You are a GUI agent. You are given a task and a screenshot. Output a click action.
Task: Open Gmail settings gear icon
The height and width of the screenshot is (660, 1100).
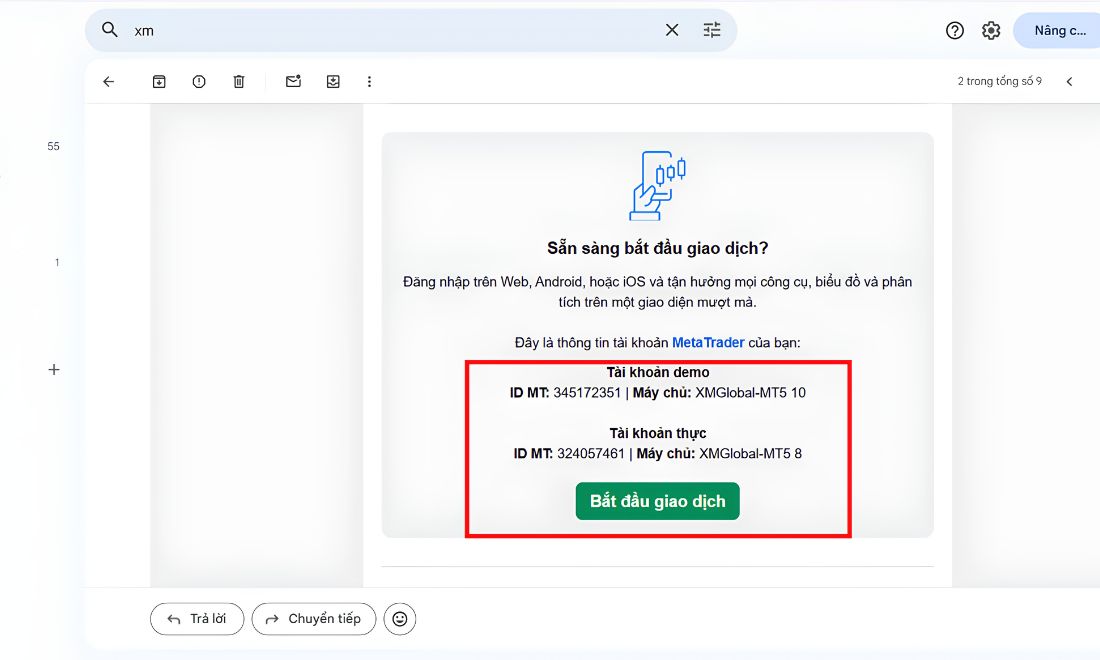(x=991, y=30)
